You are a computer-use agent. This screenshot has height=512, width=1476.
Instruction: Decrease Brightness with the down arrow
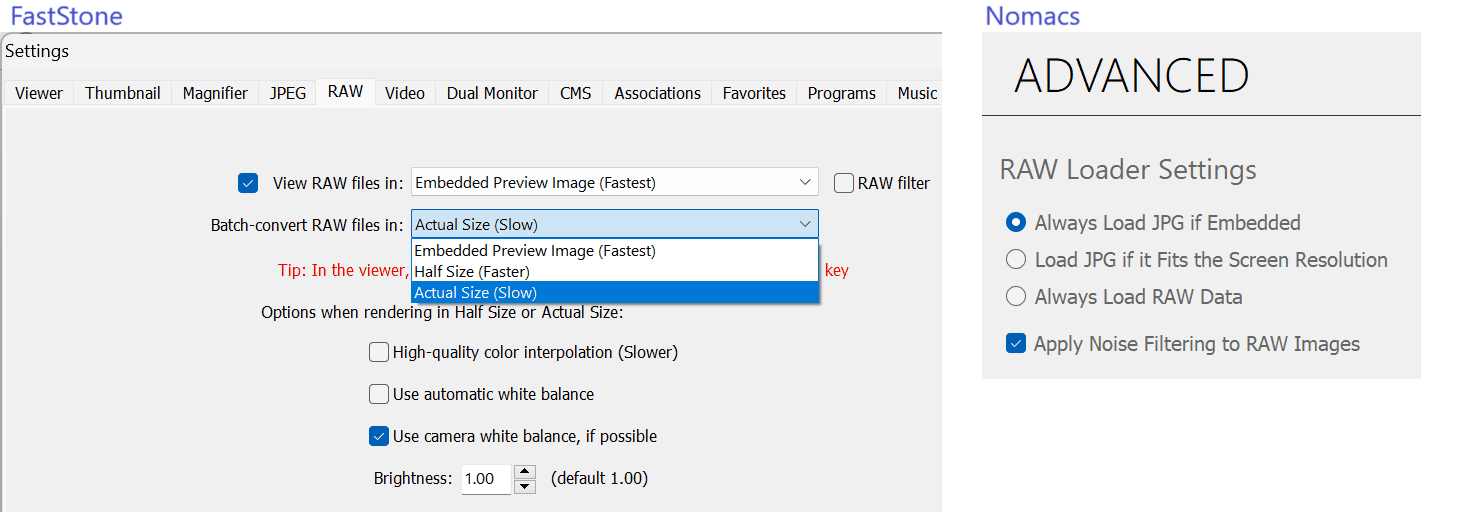point(525,486)
